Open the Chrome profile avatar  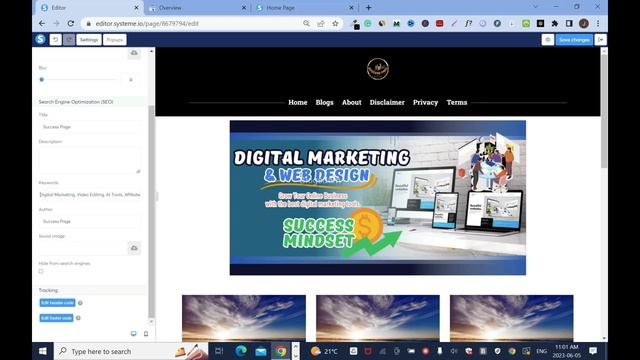[584, 24]
